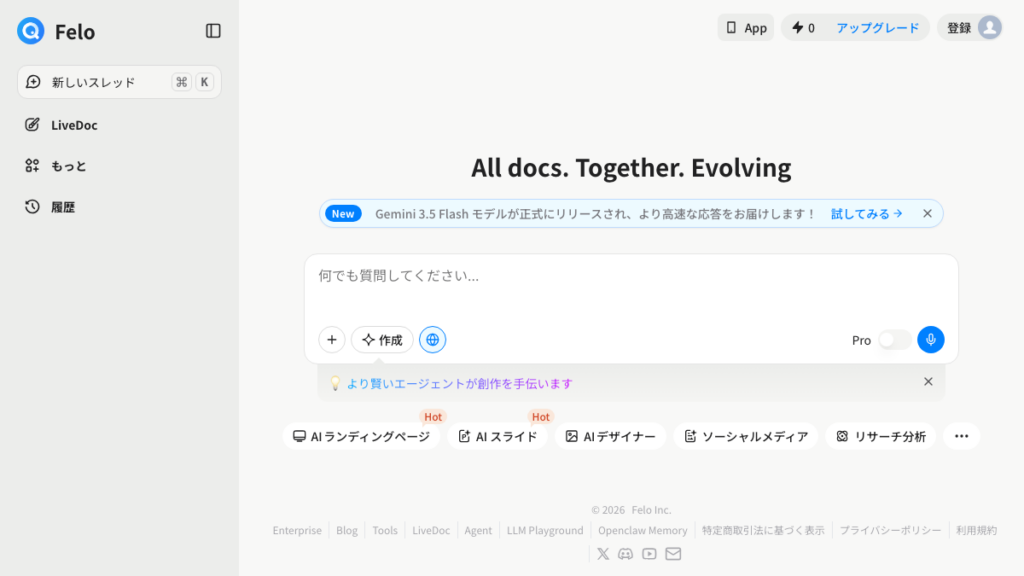Viewport: 1024px width, 576px height.
Task: Dismiss the agent tip bar
Action: point(928,381)
